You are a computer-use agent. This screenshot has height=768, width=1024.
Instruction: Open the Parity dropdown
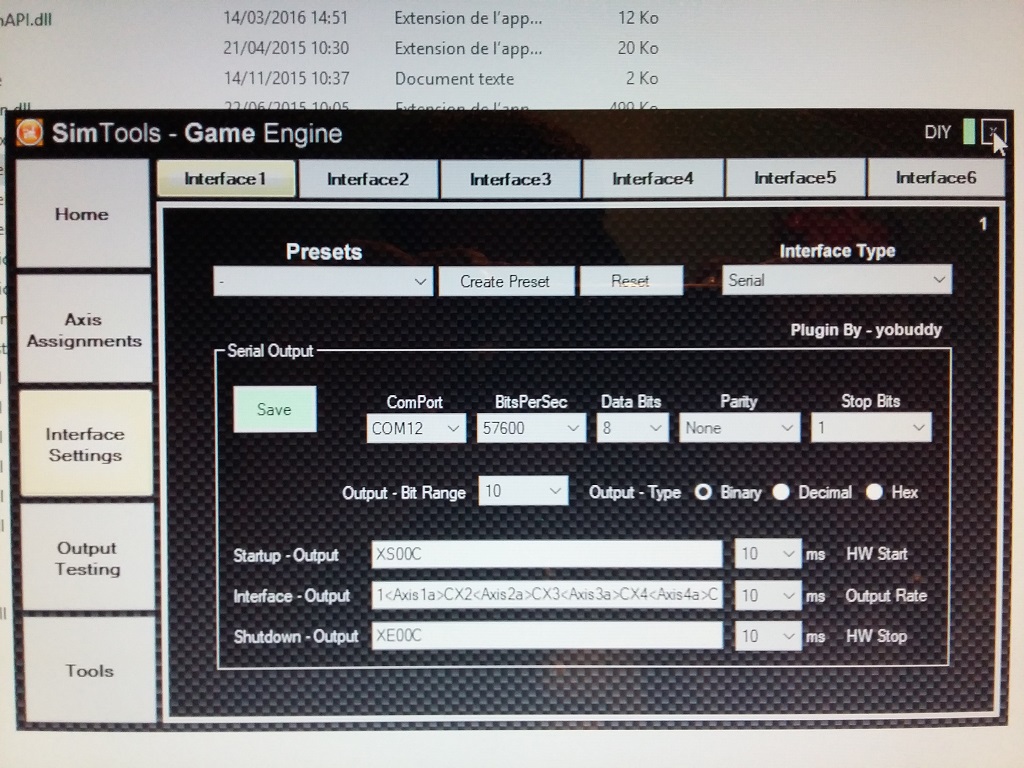pos(739,428)
